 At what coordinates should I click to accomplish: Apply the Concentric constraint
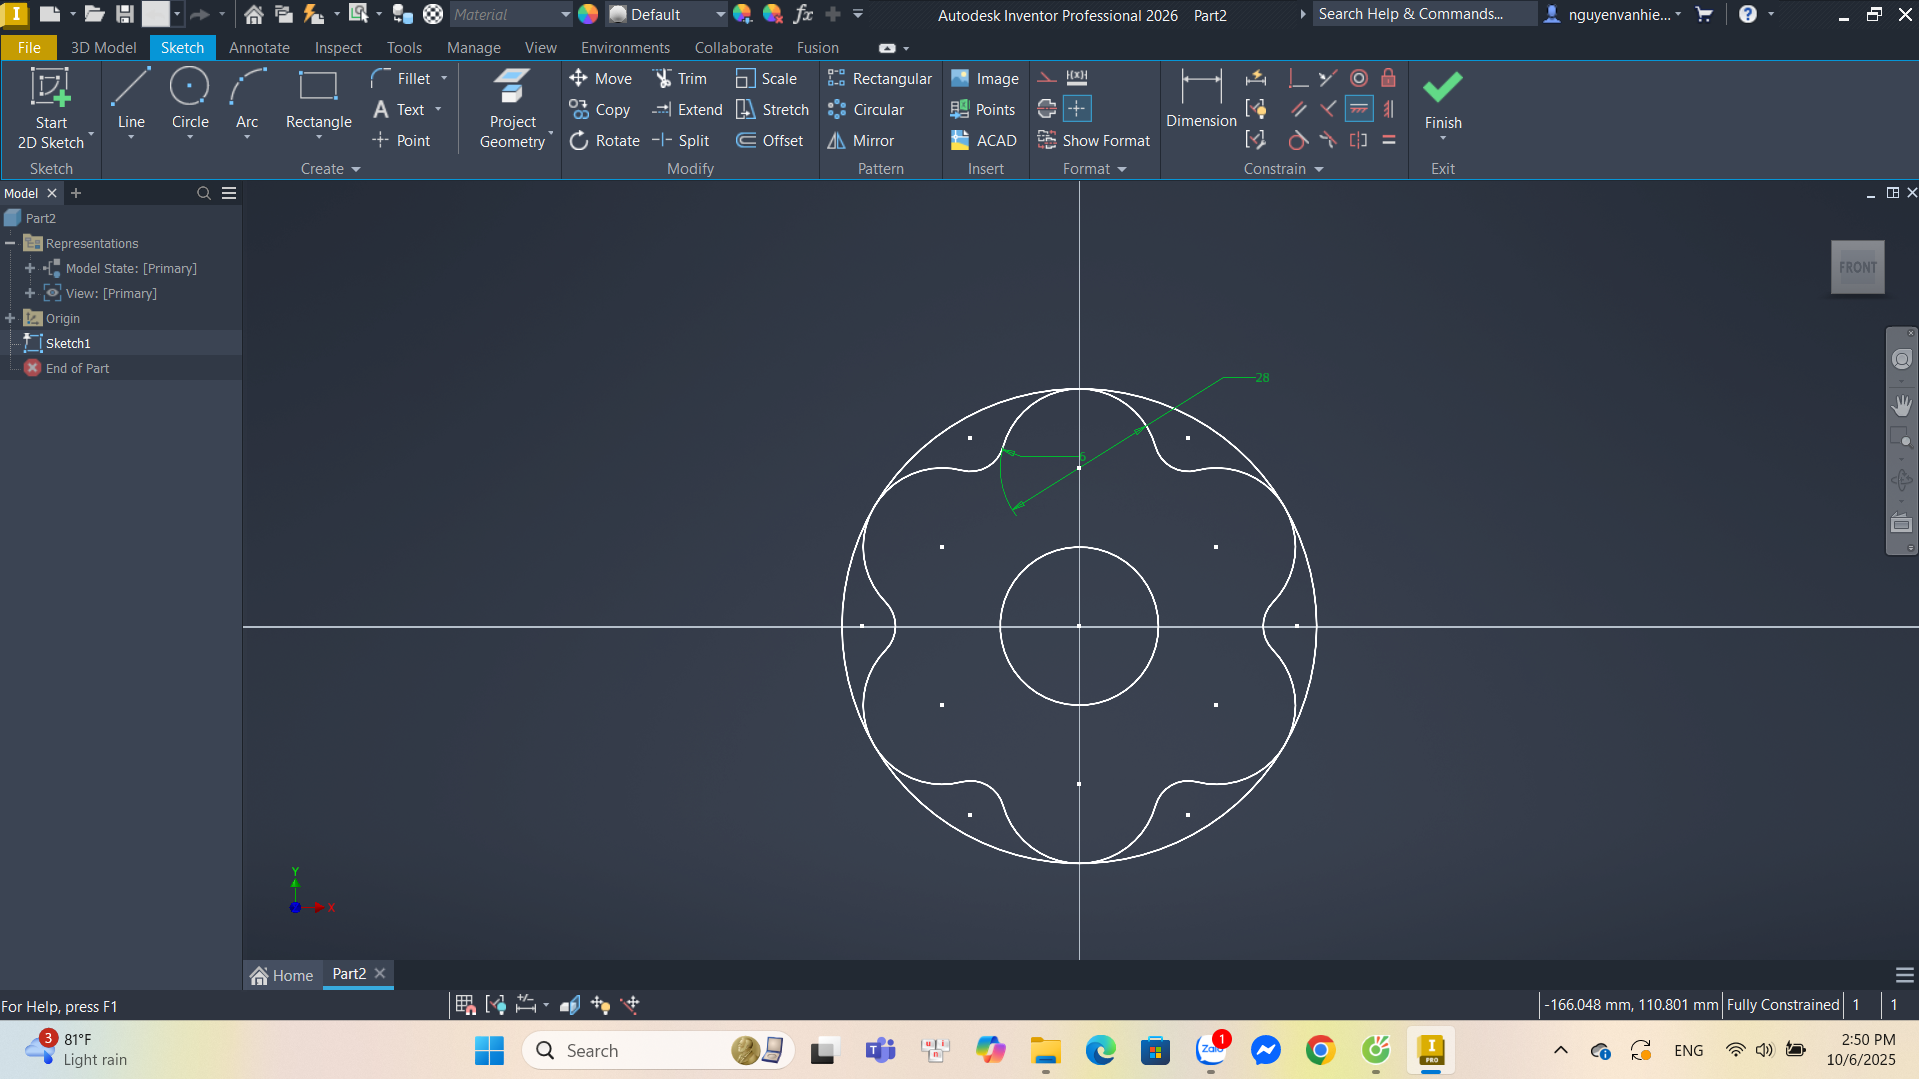1358,79
